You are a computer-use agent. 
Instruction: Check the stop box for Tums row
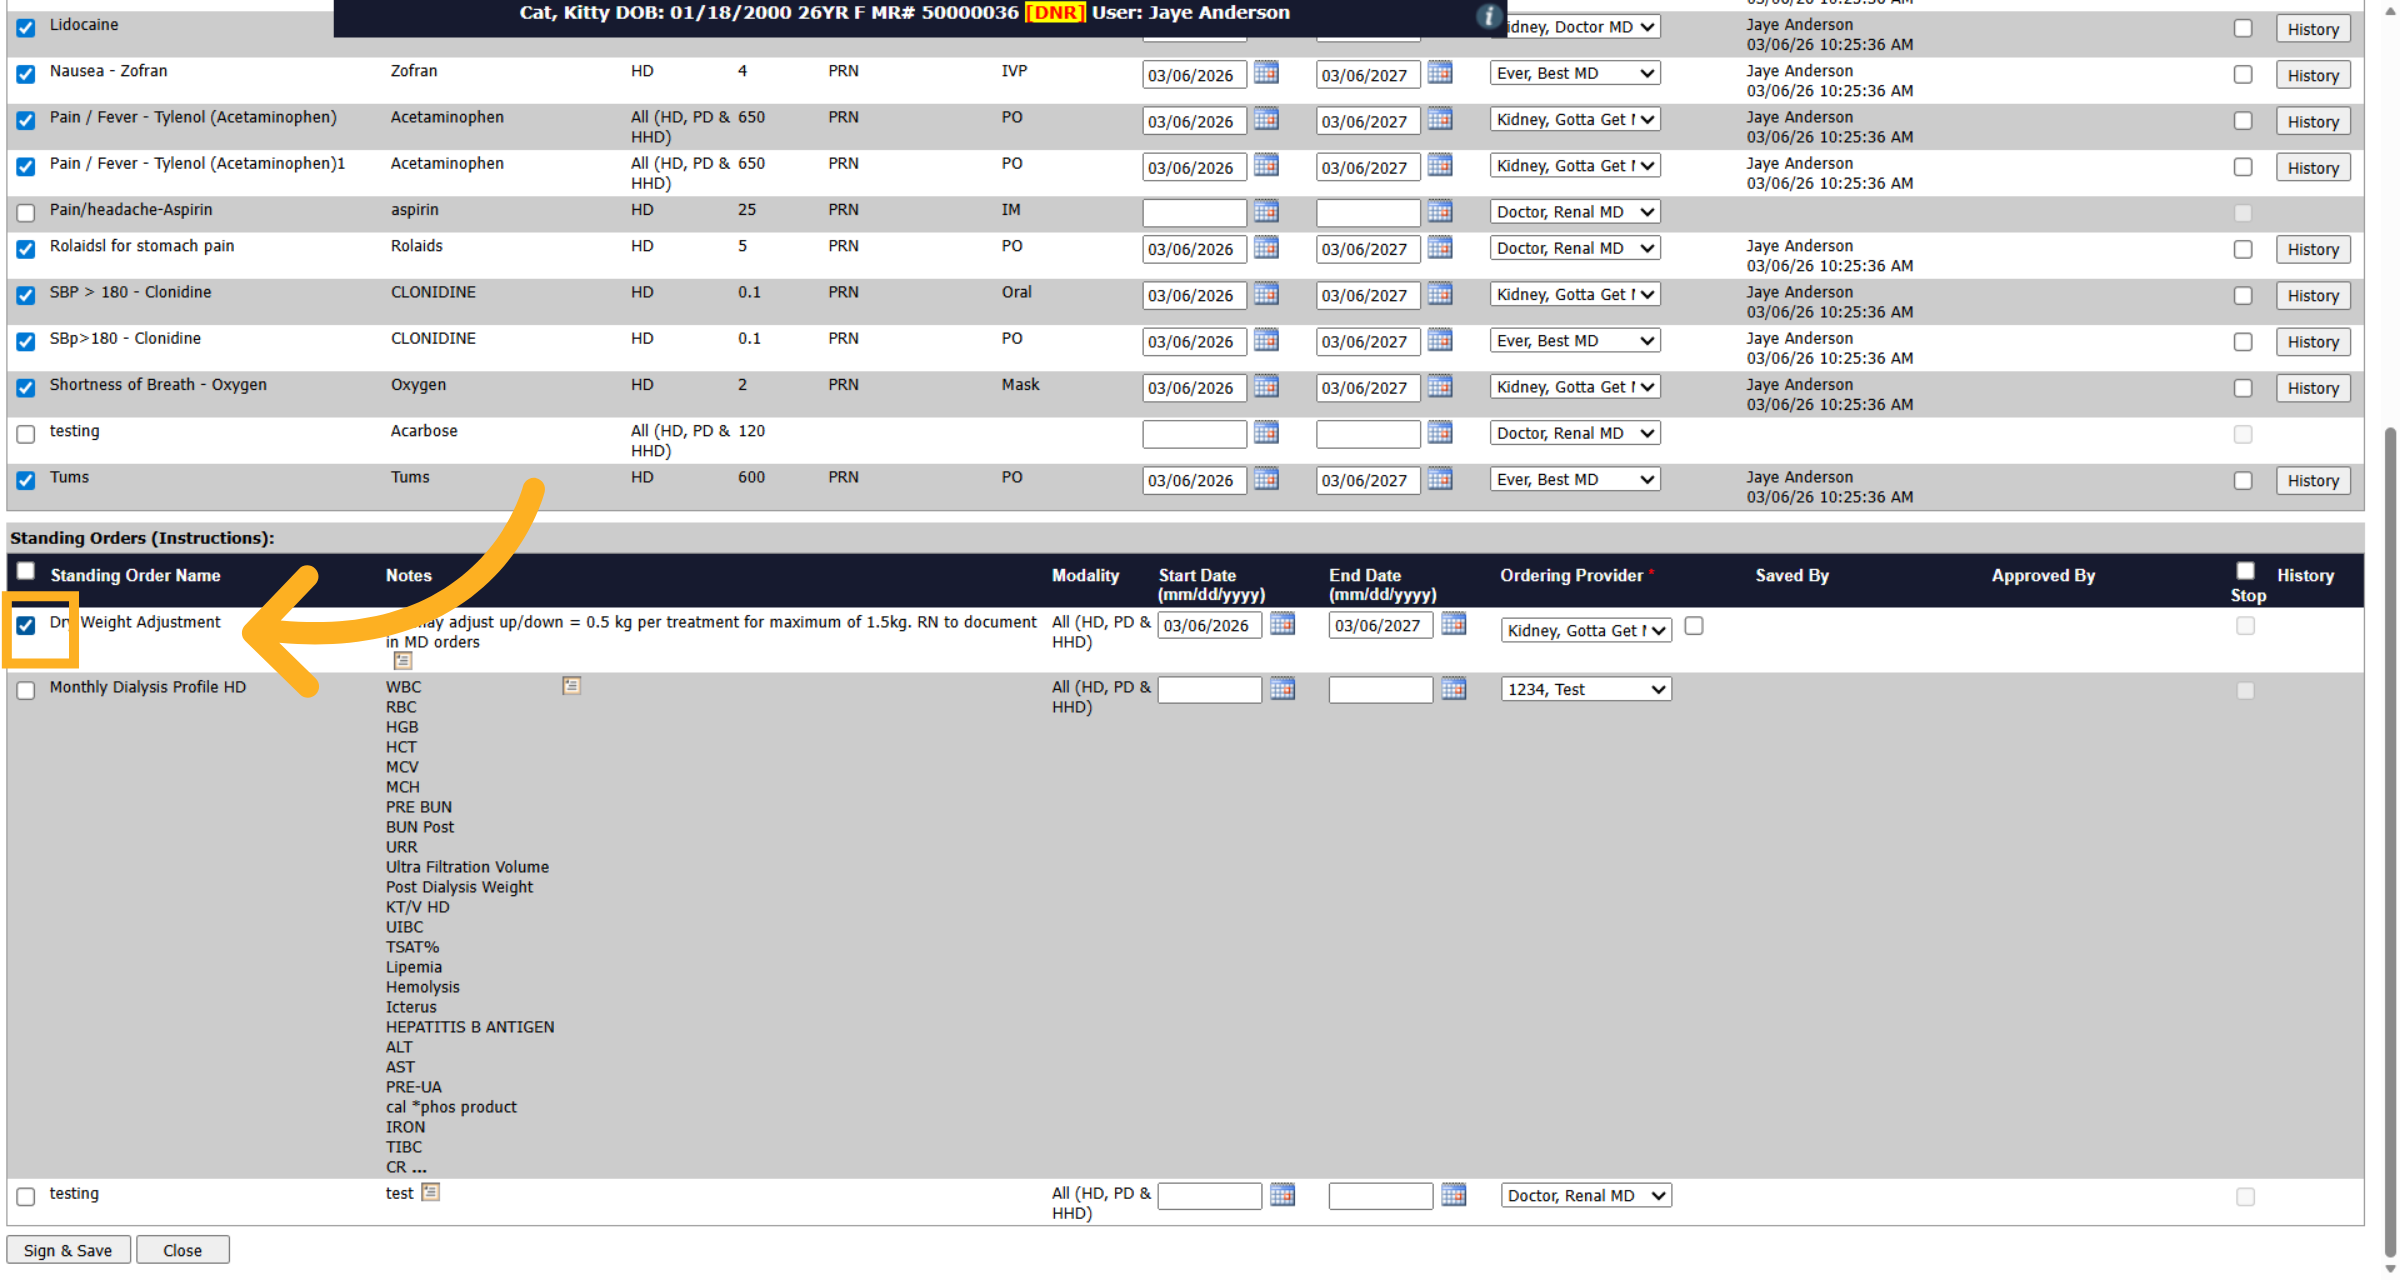click(x=2243, y=481)
